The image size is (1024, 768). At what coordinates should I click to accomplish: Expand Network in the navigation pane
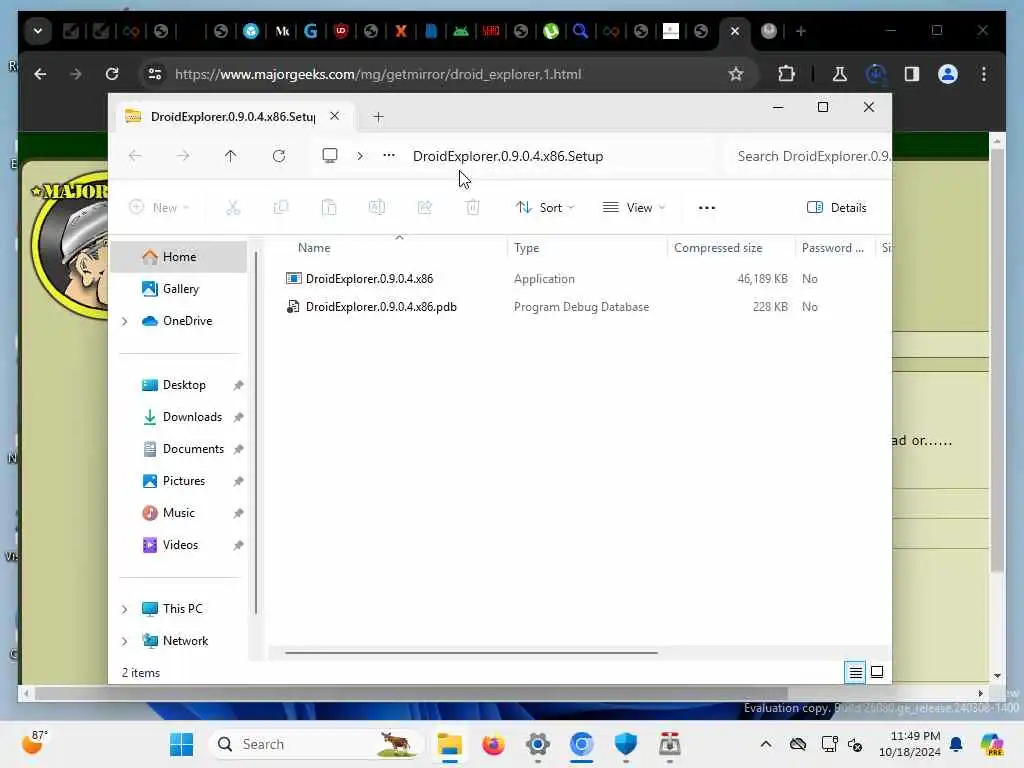pyautogui.click(x=125, y=641)
